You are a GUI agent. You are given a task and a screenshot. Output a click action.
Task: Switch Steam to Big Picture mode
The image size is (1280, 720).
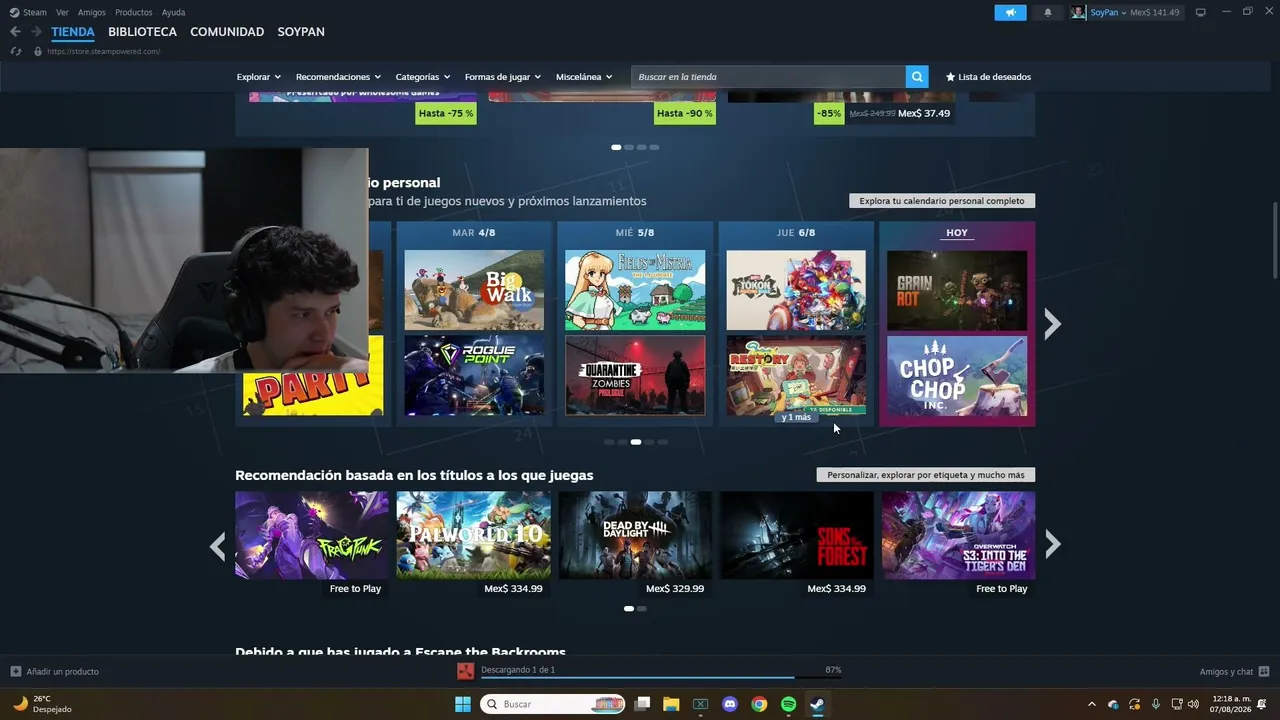(x=1201, y=12)
